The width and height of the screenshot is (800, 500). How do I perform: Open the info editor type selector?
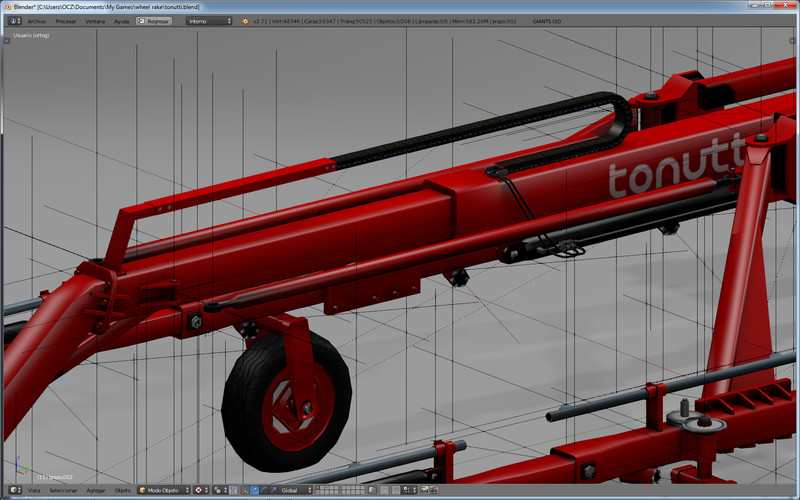click(14, 20)
